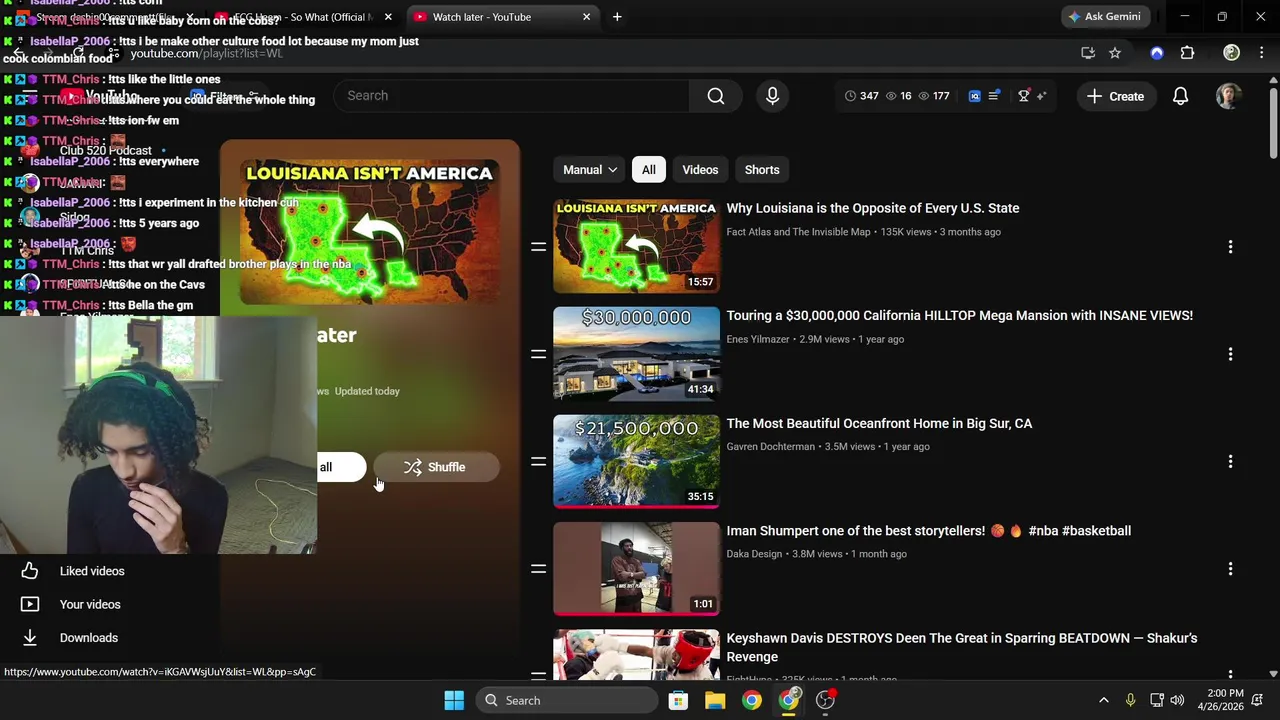
Task: Open Chrome three-dot menu
Action: click(1261, 53)
